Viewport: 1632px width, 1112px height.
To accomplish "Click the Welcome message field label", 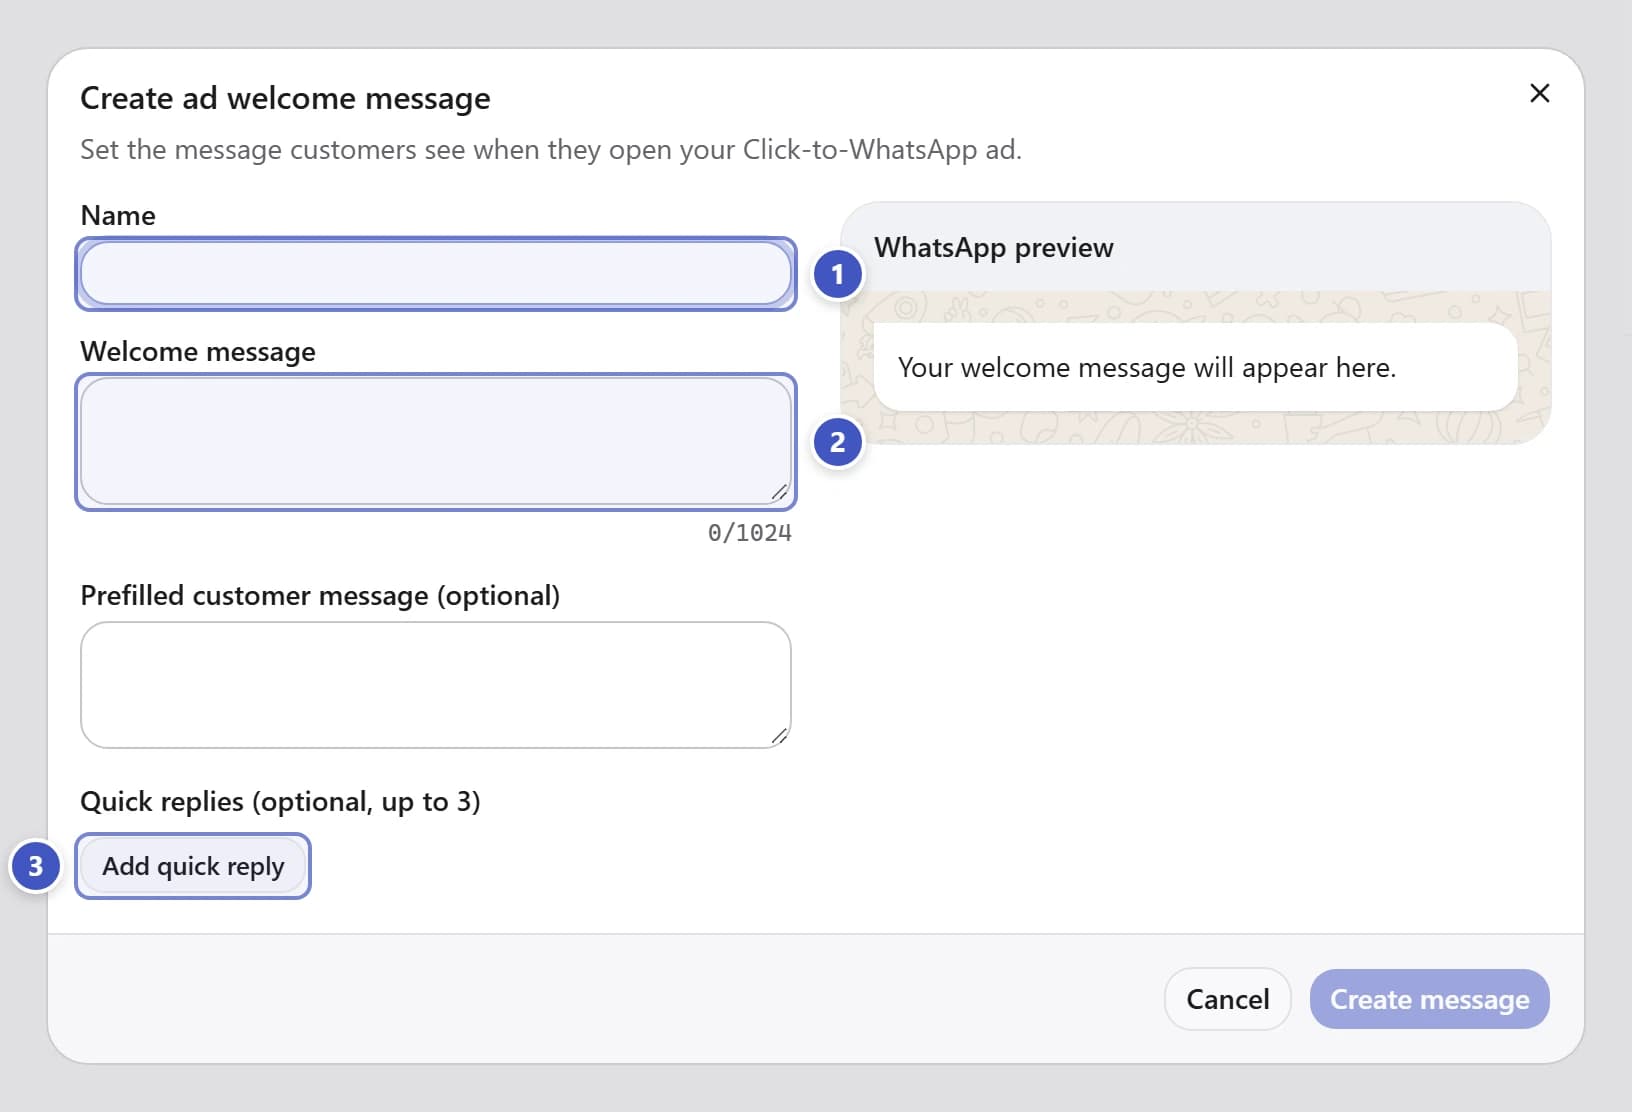I will pyautogui.click(x=198, y=352).
